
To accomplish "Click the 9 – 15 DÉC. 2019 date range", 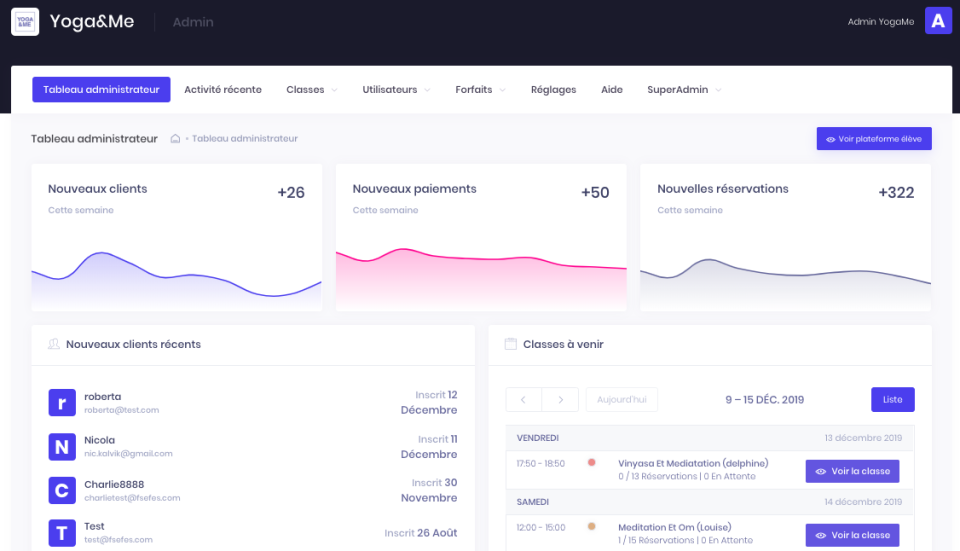I will tap(765, 400).
